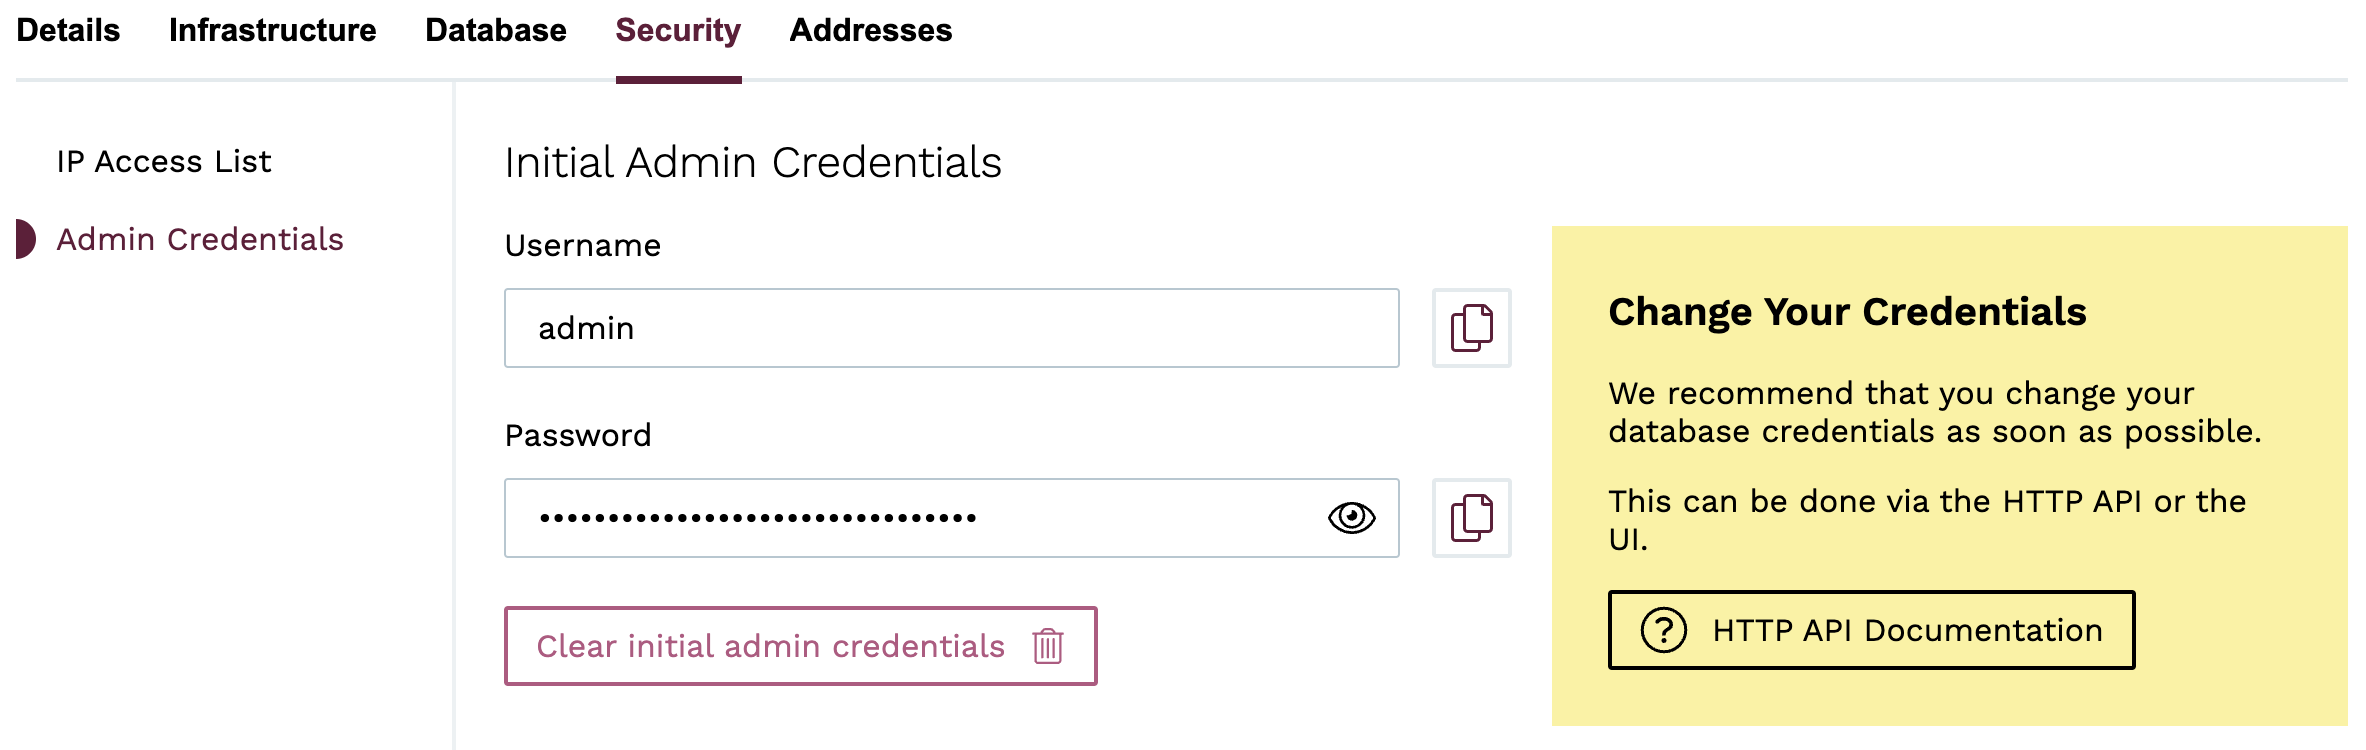Viewport: 2366px width, 750px height.
Task: Open the IP Access List section
Action: pyautogui.click(x=163, y=160)
